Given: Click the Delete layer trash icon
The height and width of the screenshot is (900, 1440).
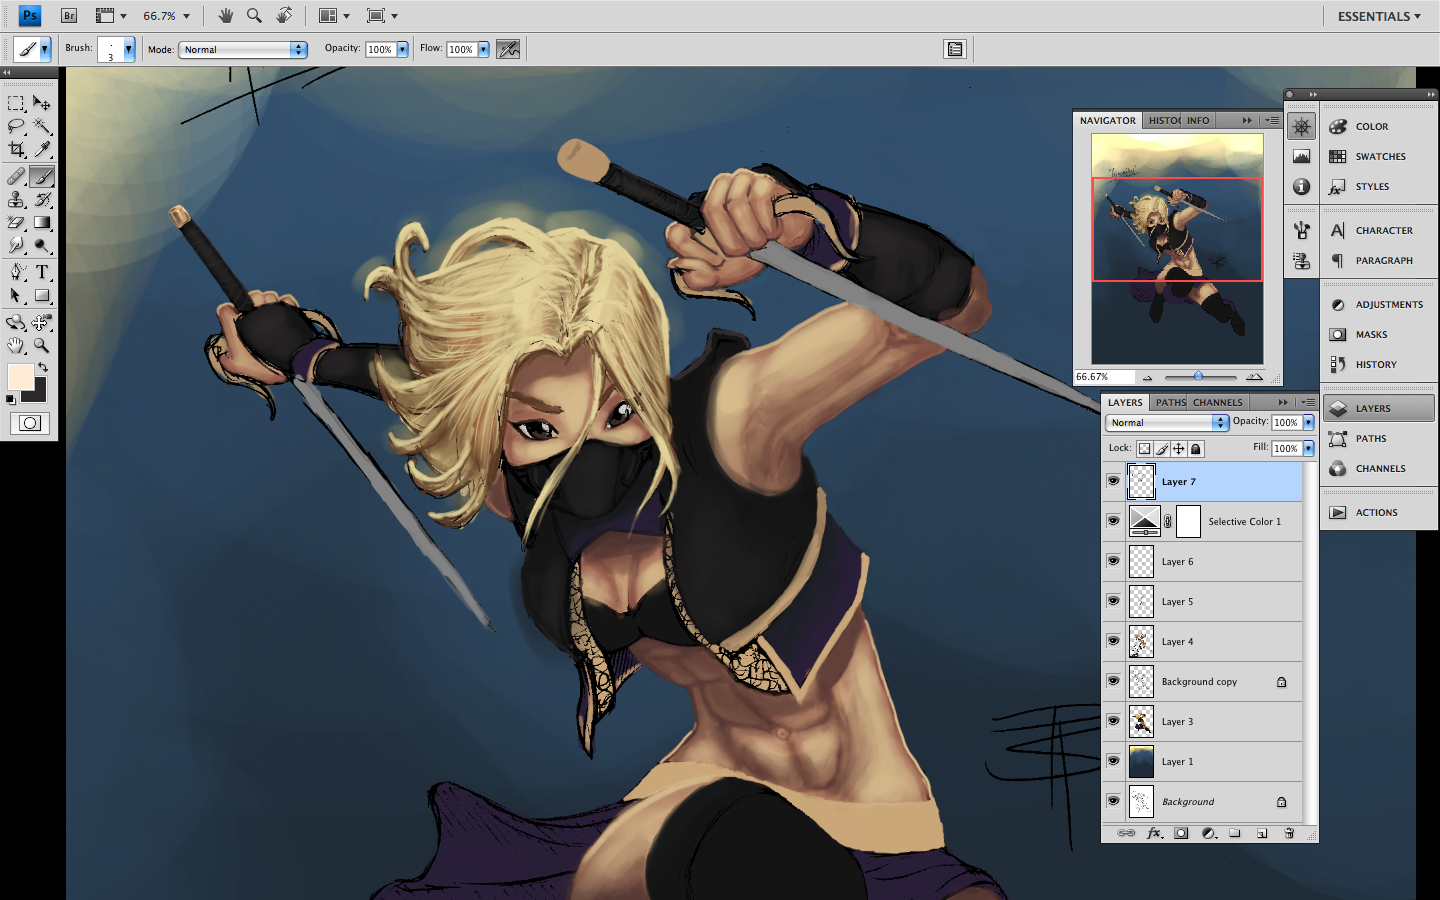Looking at the screenshot, I should [x=1289, y=833].
